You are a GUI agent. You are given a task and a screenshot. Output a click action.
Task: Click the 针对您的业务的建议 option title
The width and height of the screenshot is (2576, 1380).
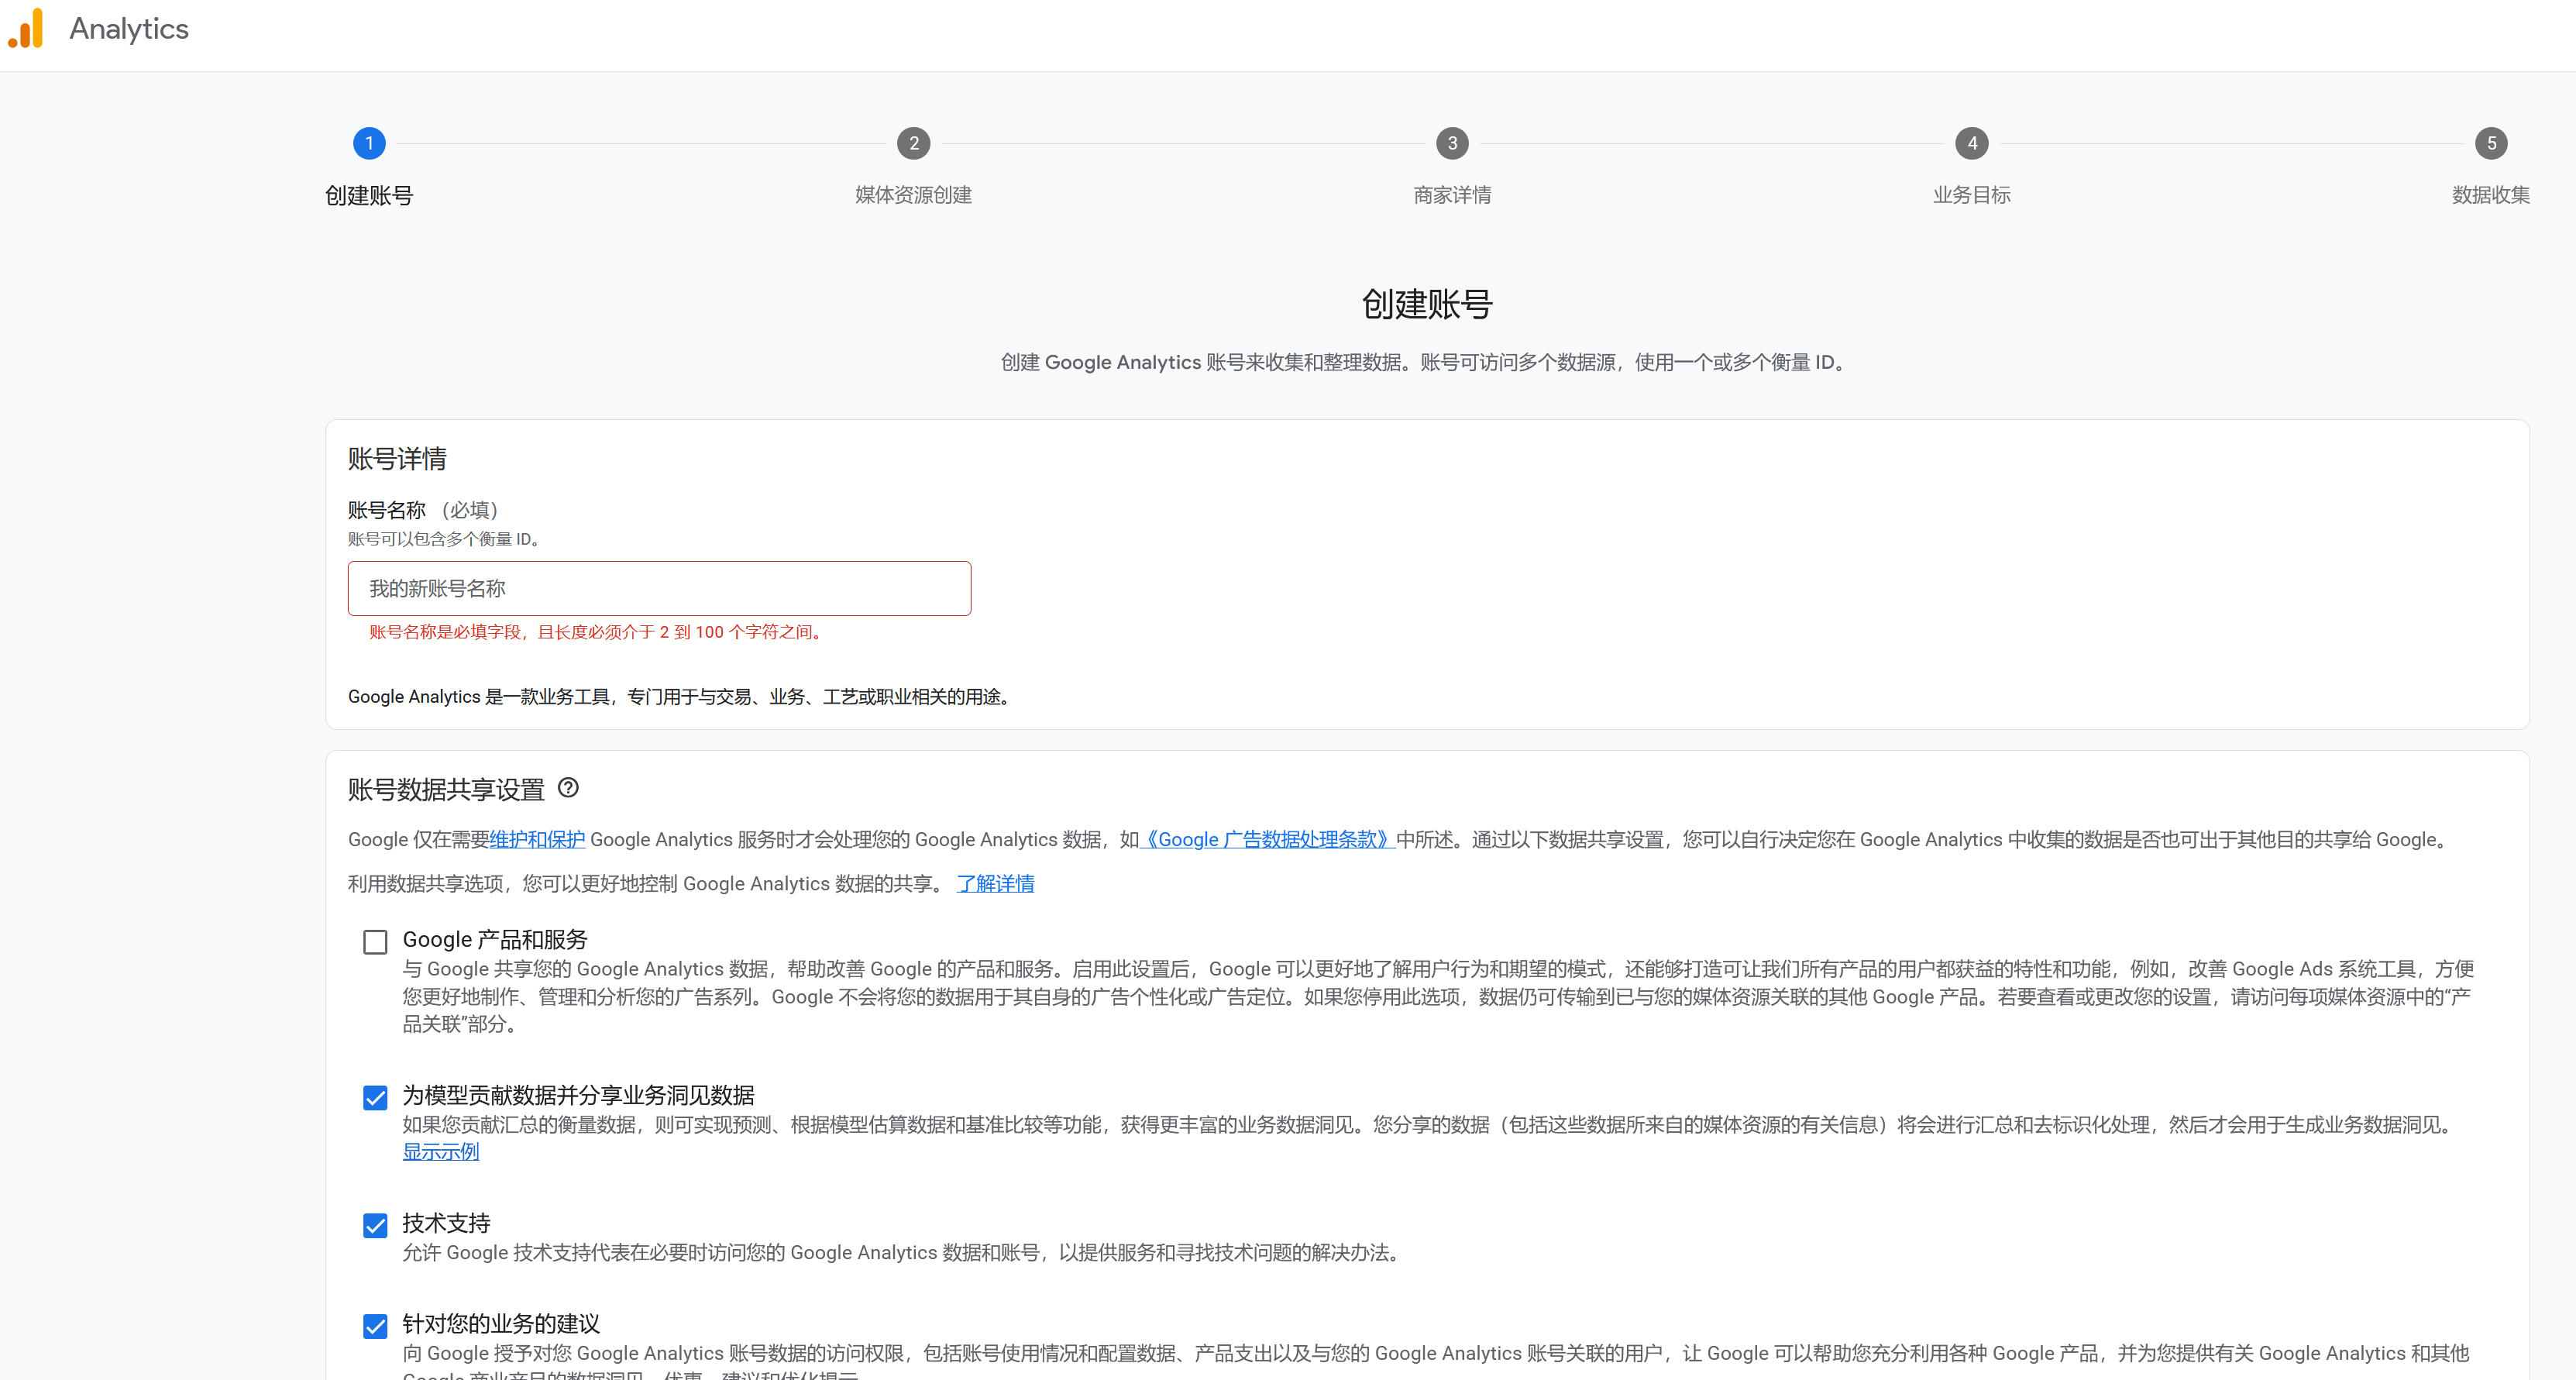[x=501, y=1323]
